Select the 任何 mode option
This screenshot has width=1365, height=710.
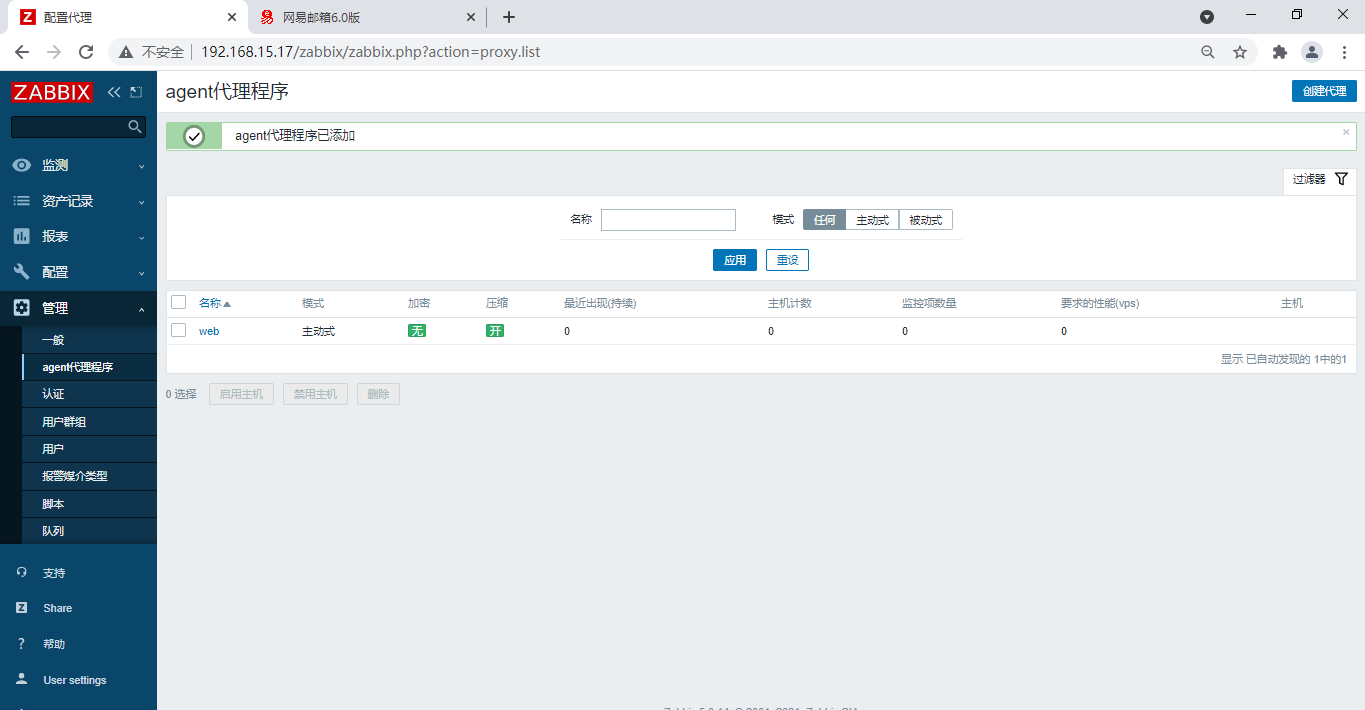coord(824,220)
